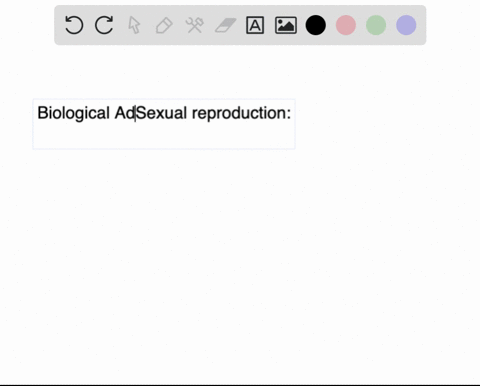
Task: Set drawing color to purple
Action: pyautogui.click(x=406, y=25)
